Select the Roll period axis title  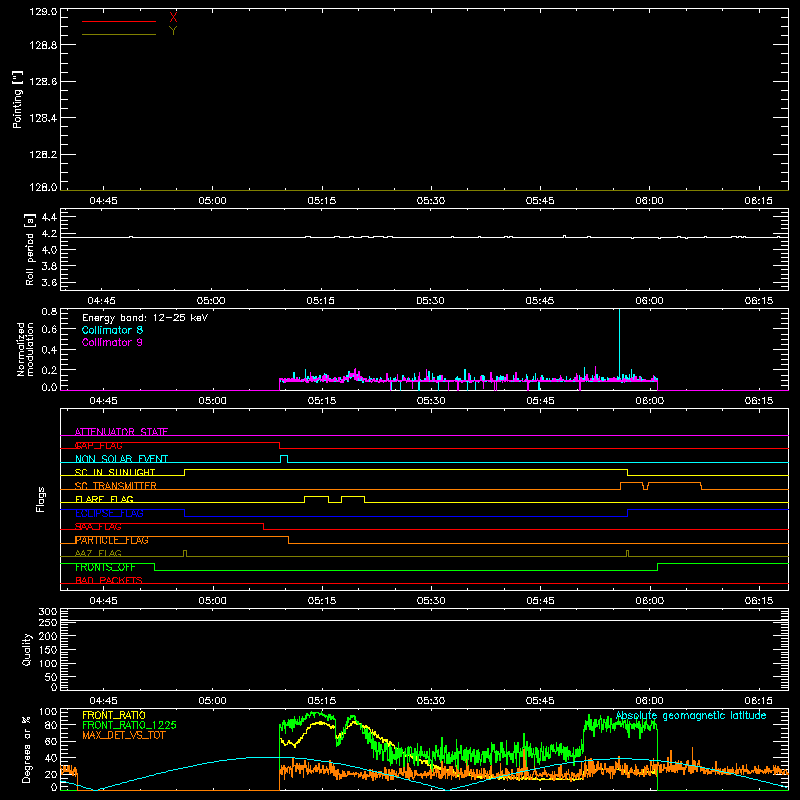(30, 249)
